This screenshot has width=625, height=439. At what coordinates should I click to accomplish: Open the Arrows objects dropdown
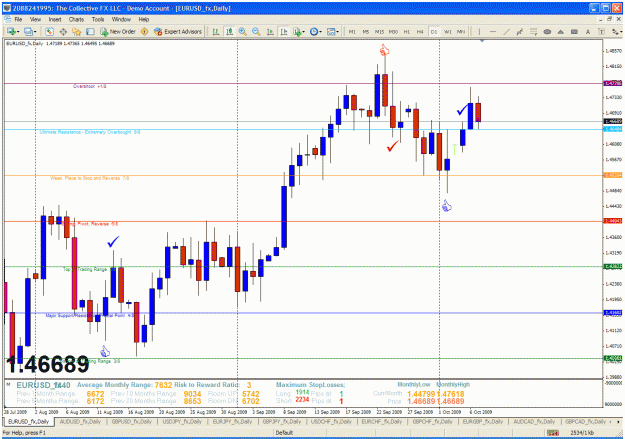coord(616,31)
